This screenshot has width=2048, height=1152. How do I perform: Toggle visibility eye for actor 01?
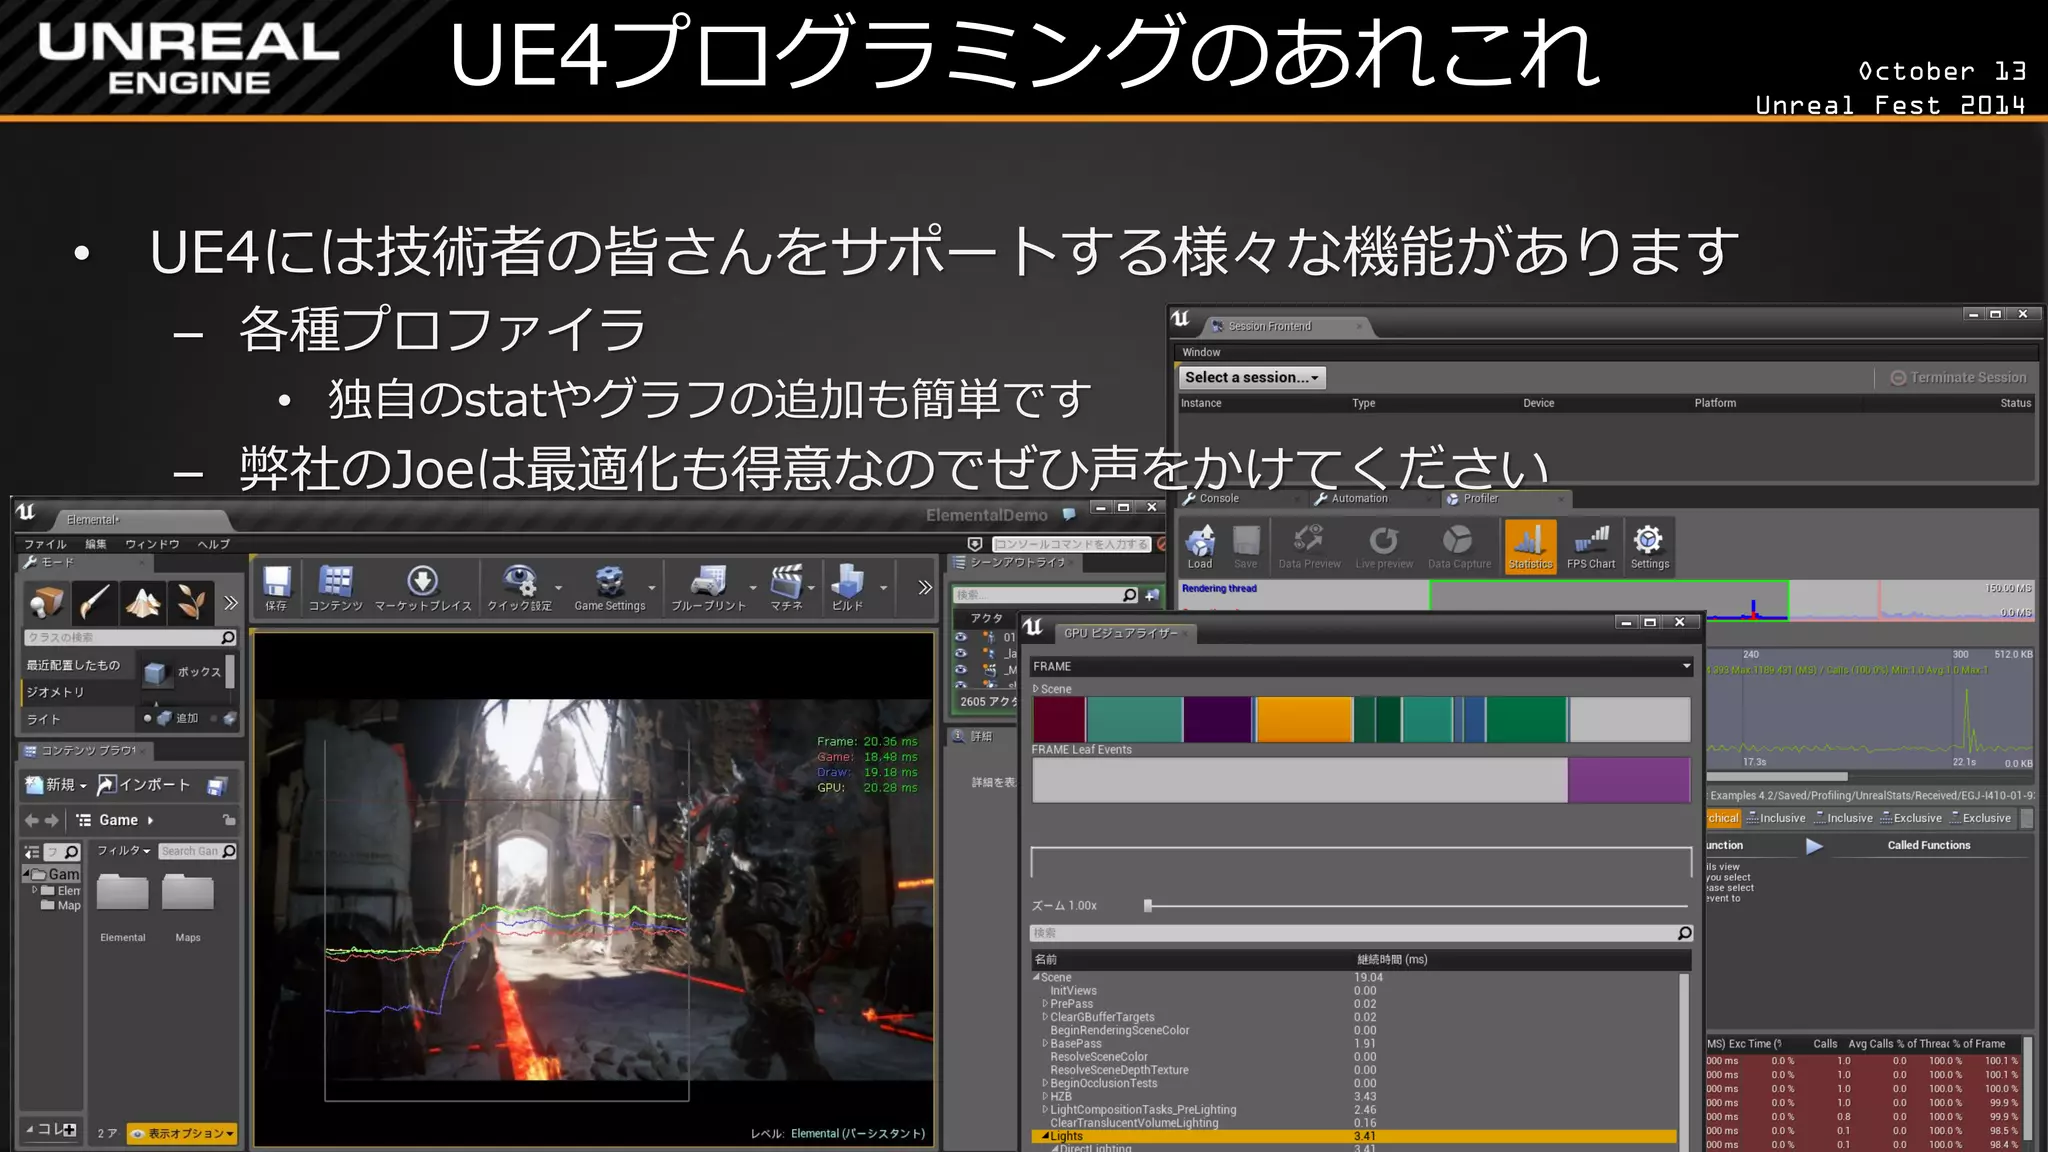click(x=961, y=637)
